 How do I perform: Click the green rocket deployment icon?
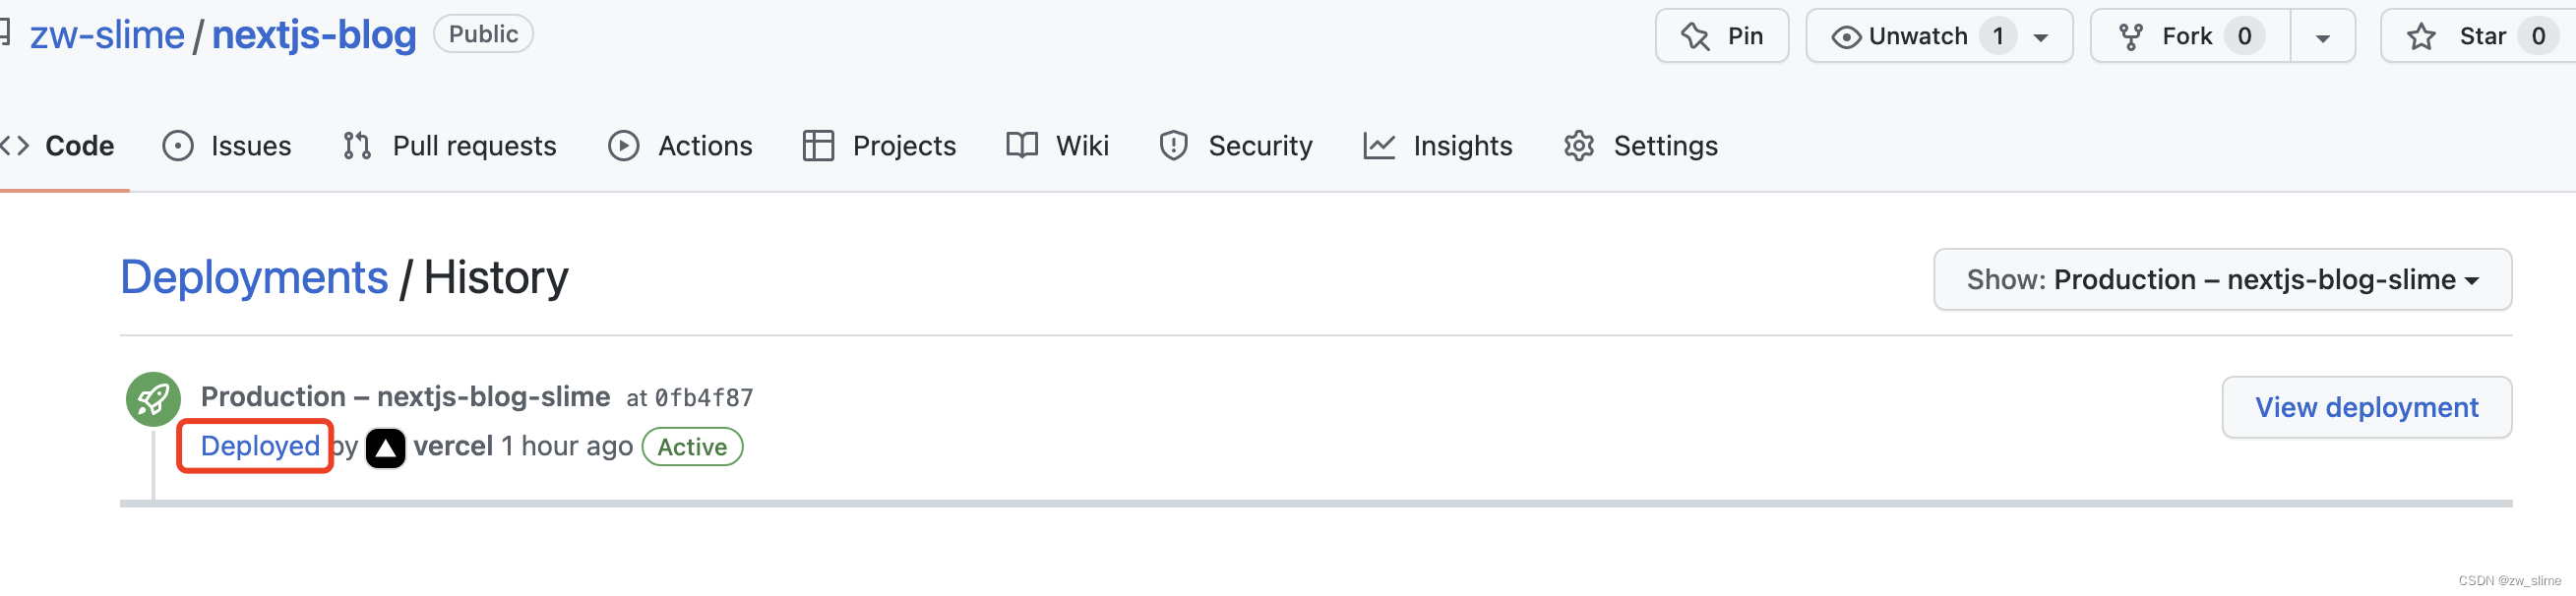[153, 399]
